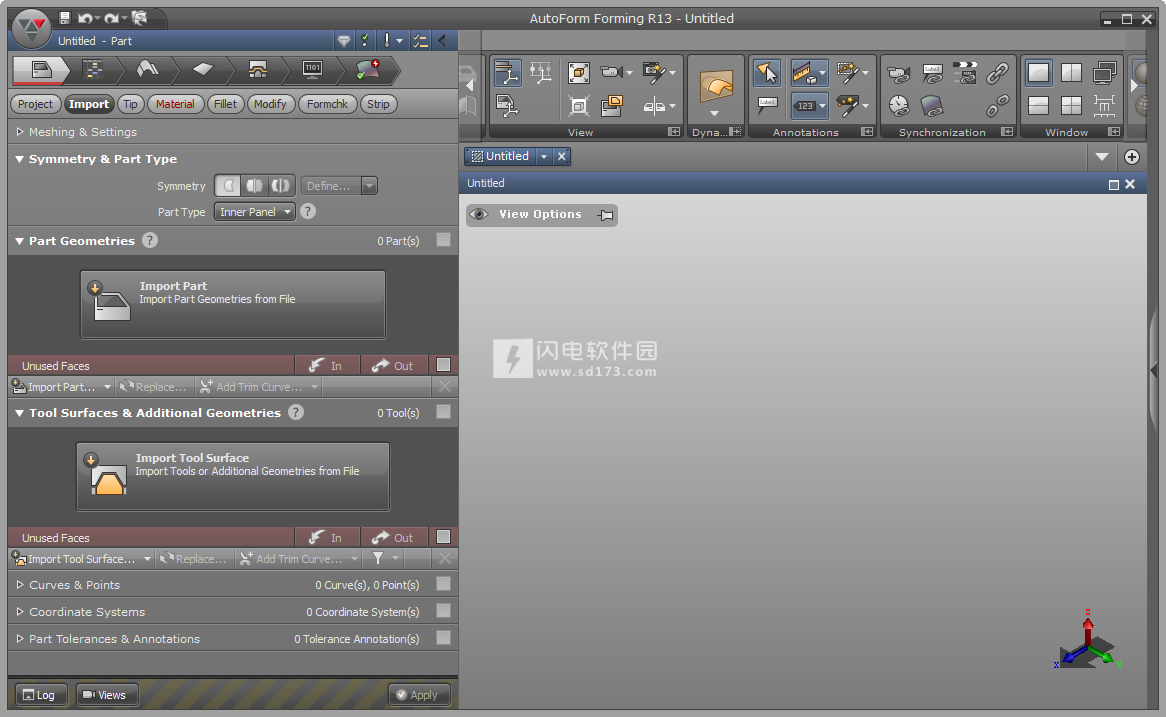This screenshot has height=717, width=1166.
Task: Select the arrow pointer tool in Annotations
Action: tap(767, 72)
